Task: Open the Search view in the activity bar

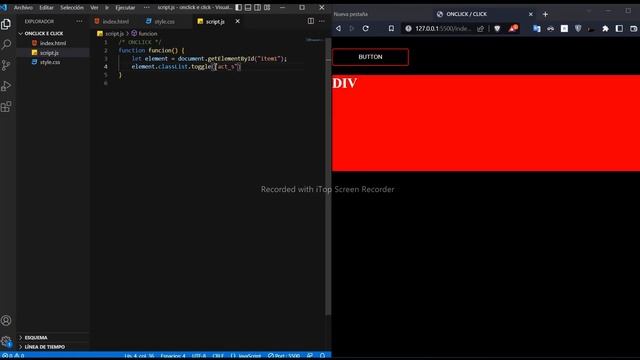Action: [6, 44]
